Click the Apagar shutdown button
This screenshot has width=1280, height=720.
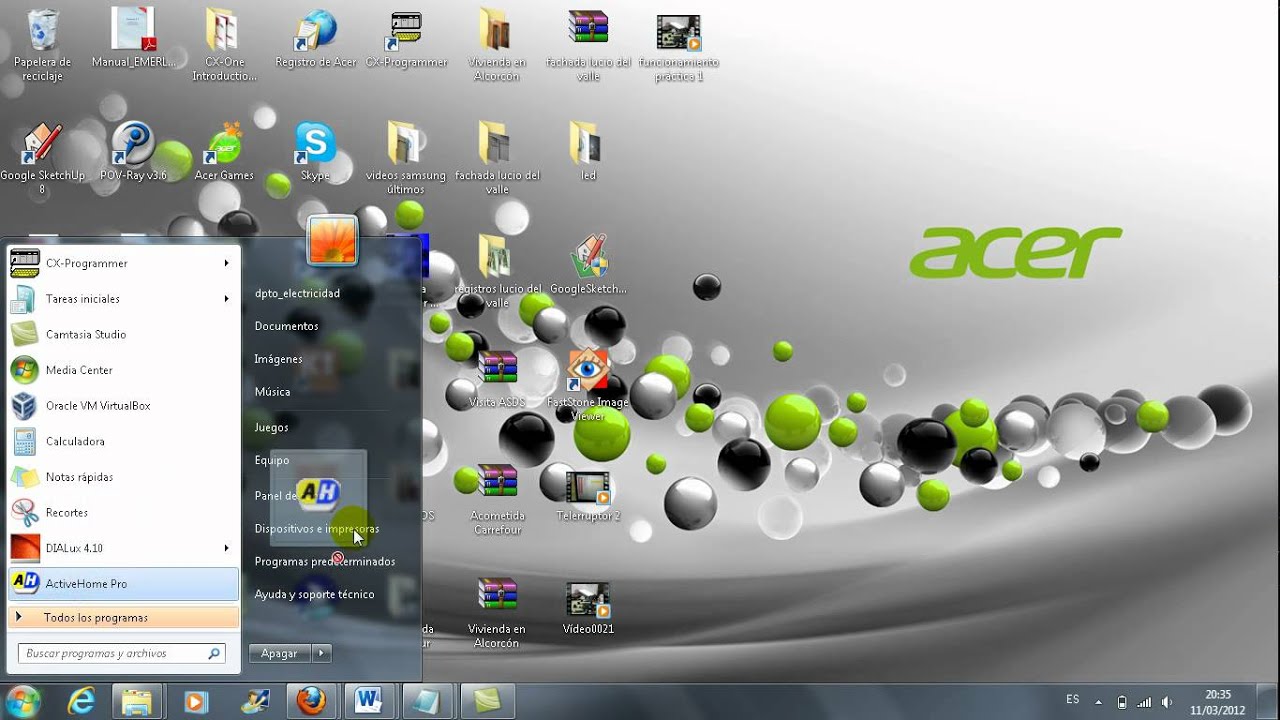coord(280,653)
